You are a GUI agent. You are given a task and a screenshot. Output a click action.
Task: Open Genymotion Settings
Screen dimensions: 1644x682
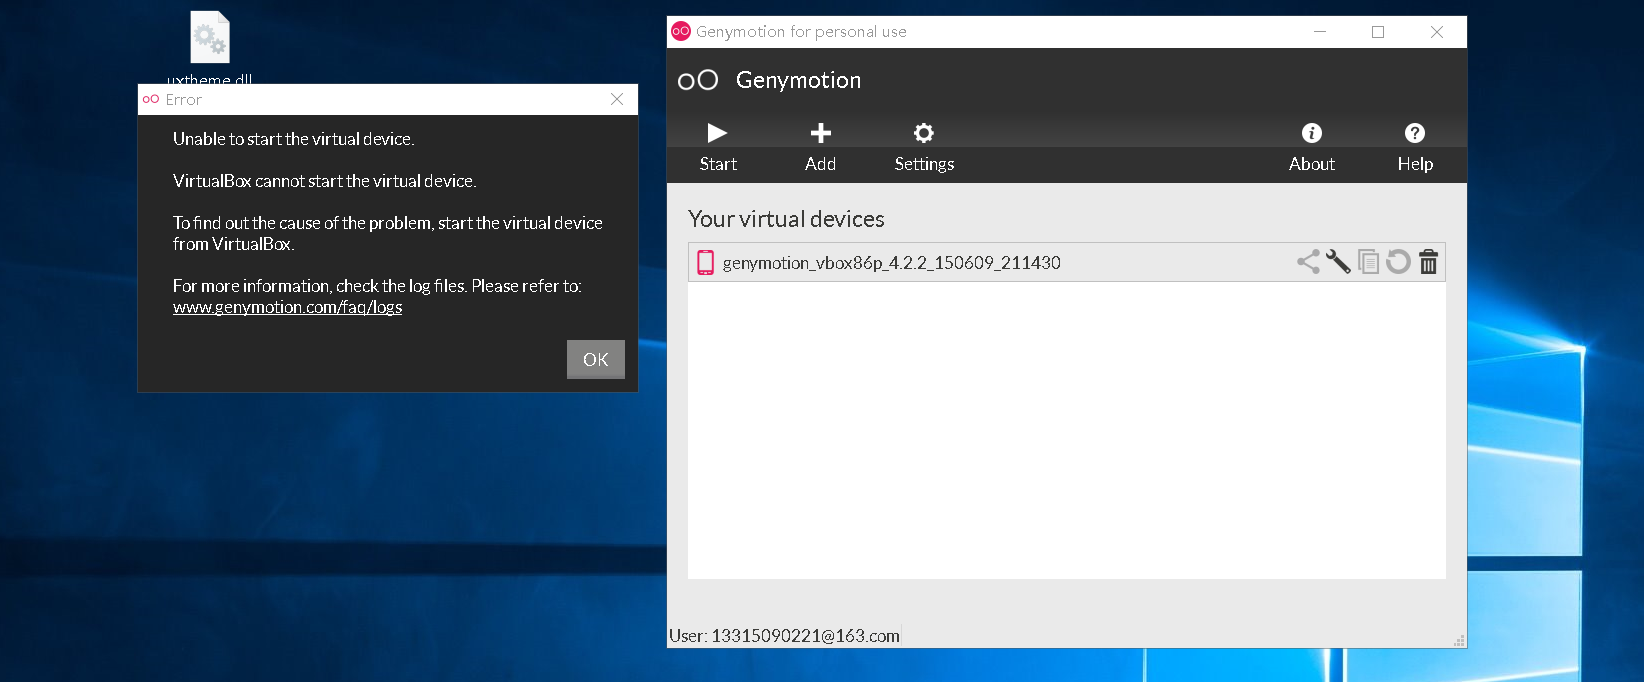[x=924, y=147]
